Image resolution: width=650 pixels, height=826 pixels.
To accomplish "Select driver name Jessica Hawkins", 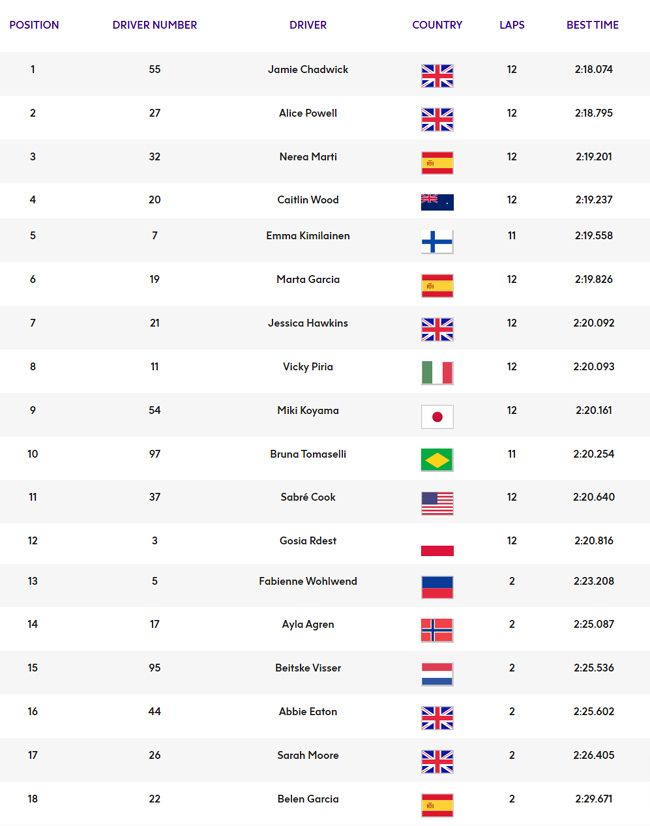I will [x=308, y=323].
